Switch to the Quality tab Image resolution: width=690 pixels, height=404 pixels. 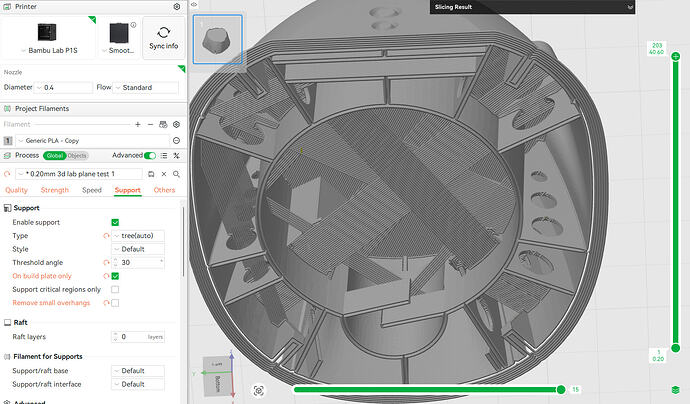16,190
